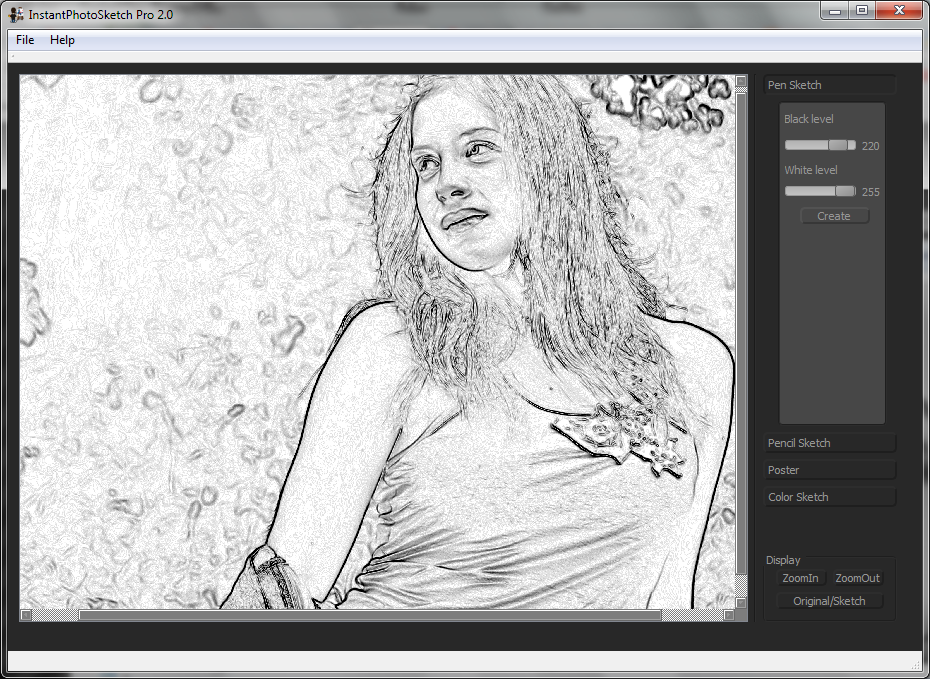Click the vertical scrollbar track
The height and width of the screenshot is (679, 930).
coord(741,585)
